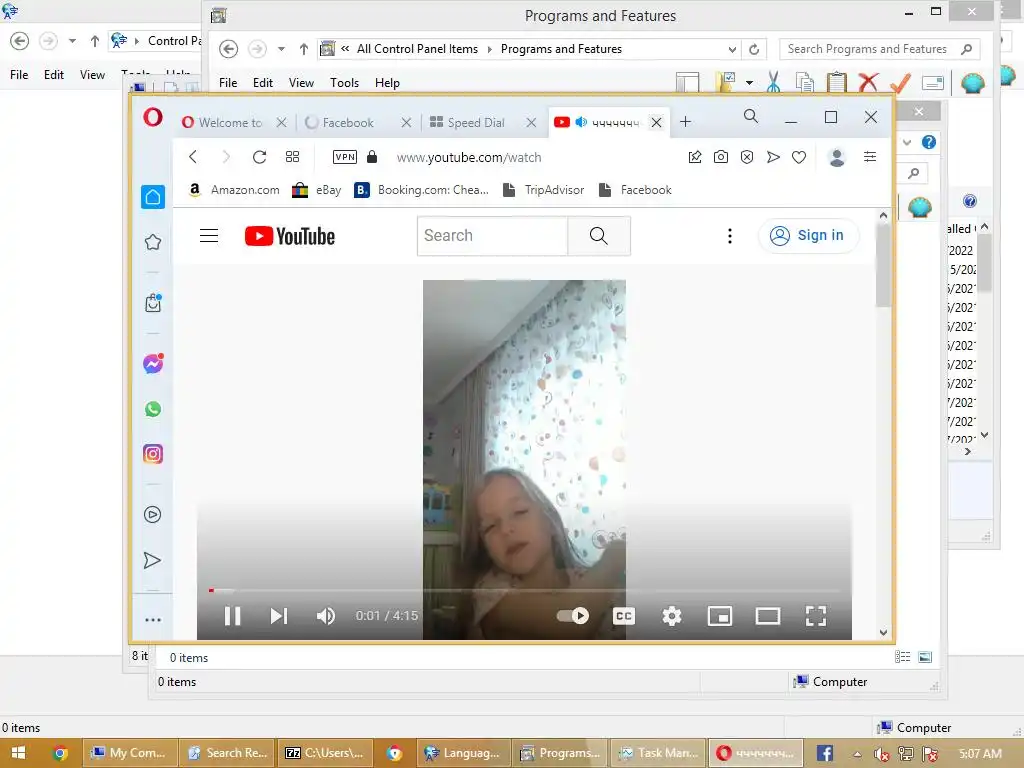Viewport: 1024px width, 768px height.
Task: Click the Opera address bar URL
Action: point(469,157)
